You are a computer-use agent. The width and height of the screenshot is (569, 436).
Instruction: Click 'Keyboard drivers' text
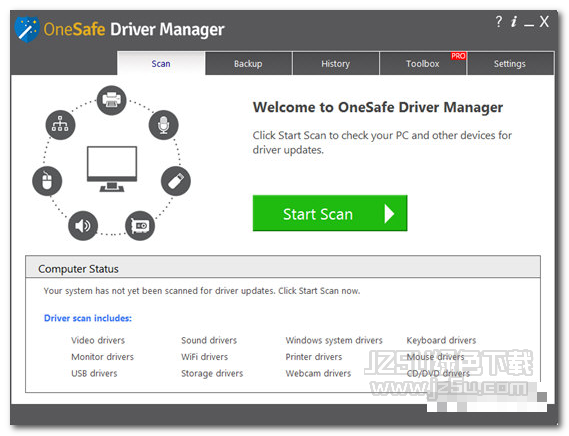[441, 340]
